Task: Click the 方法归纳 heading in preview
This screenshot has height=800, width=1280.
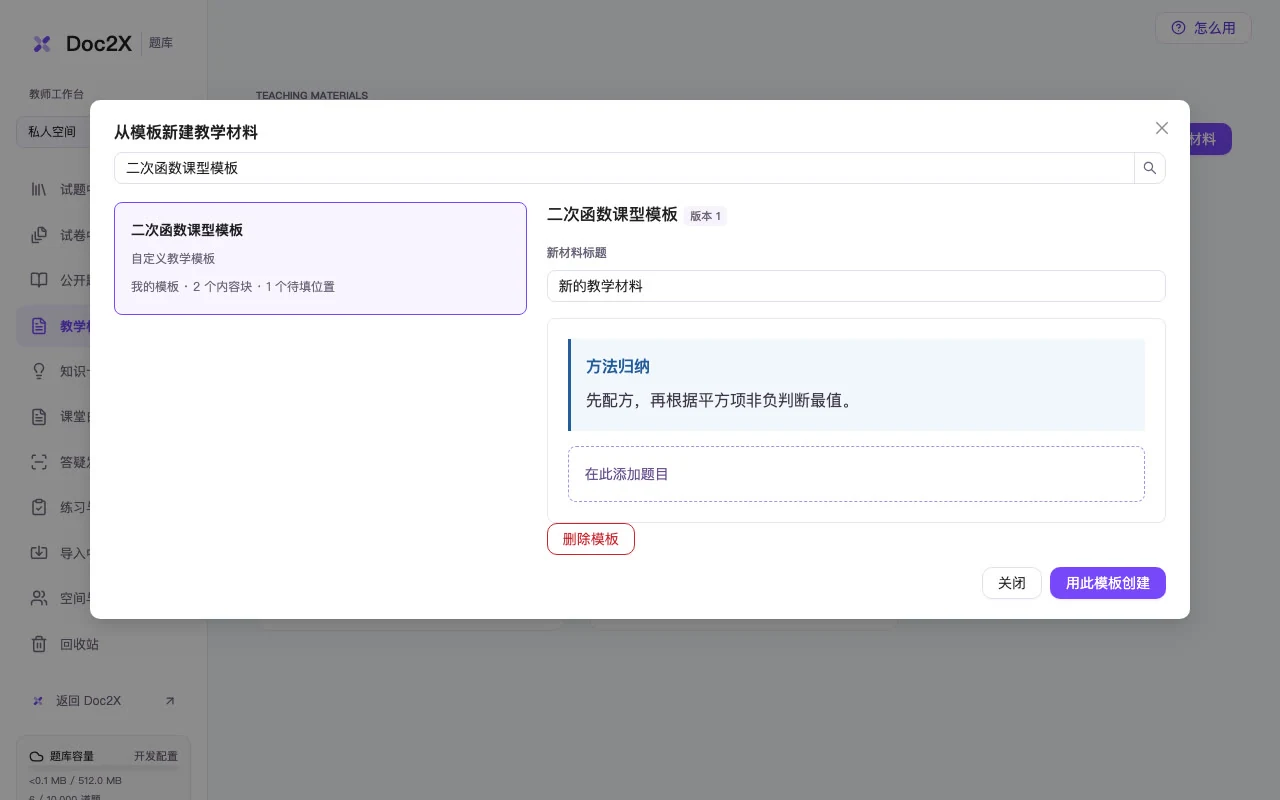Action: point(618,367)
